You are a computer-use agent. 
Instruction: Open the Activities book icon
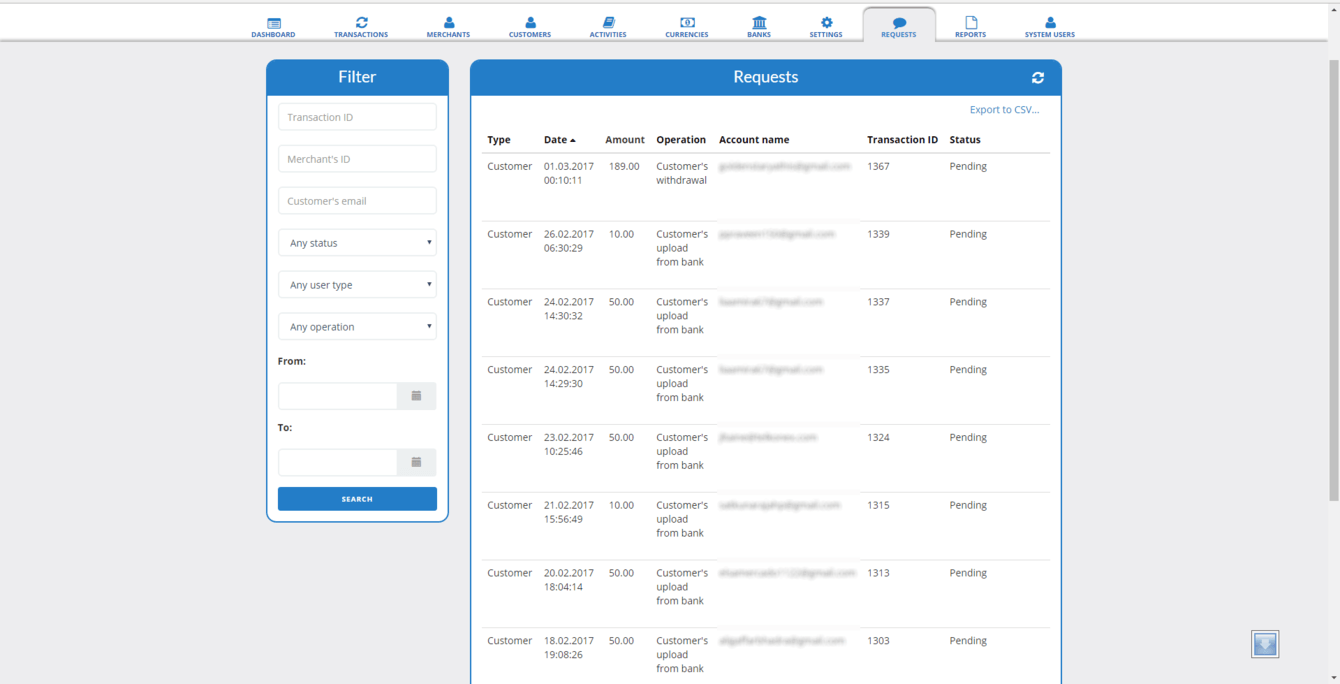[608, 23]
